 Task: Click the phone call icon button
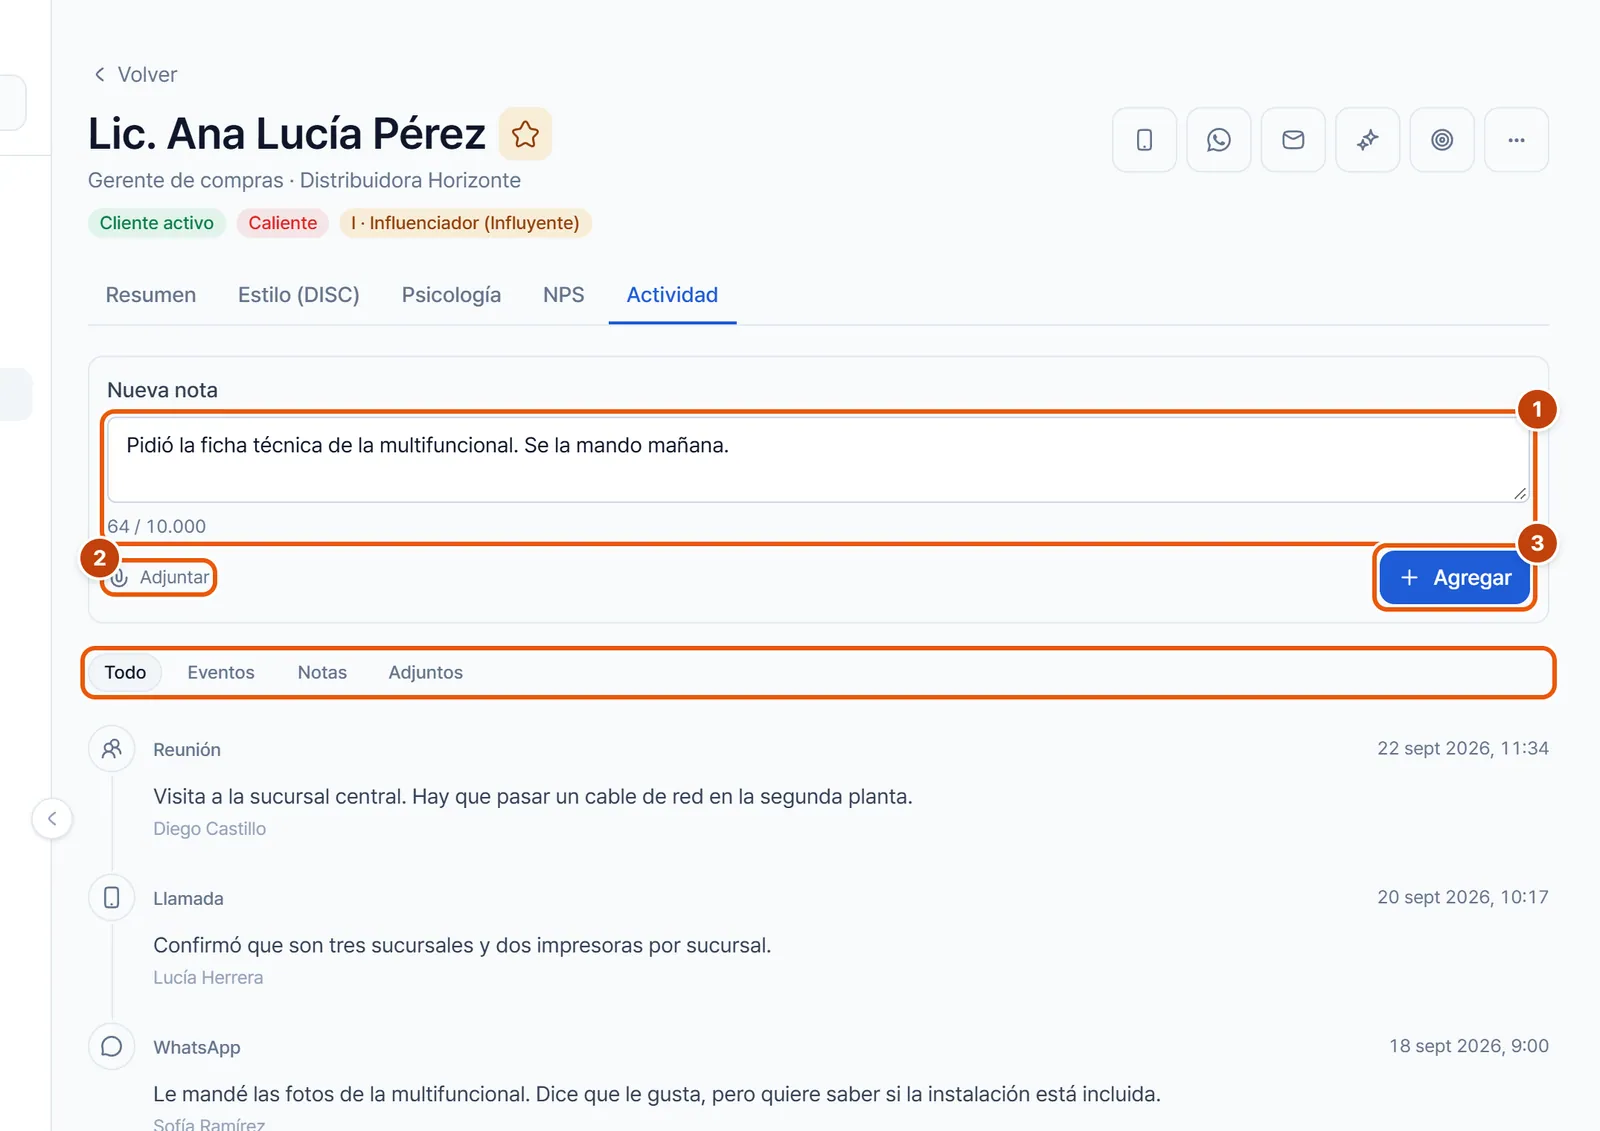(1144, 140)
